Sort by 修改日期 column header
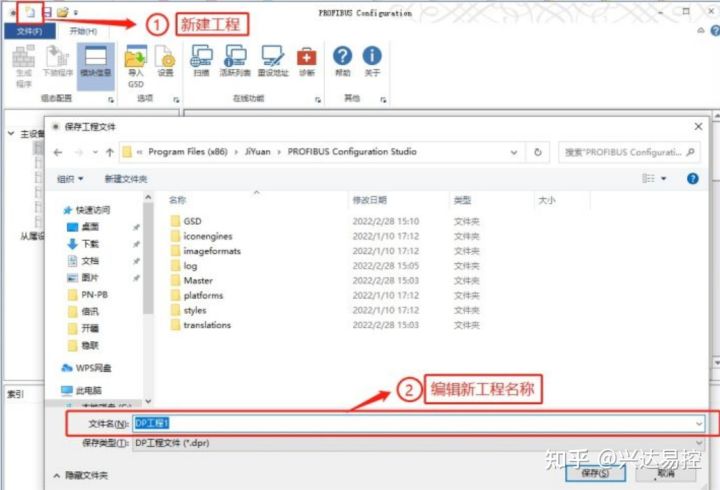Screen dimensions: 720x490 click(369, 200)
